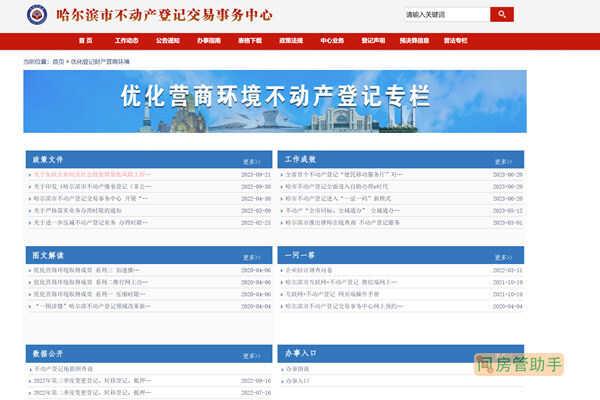Open 政策法规 from the red menu
600x400 pixels.
point(291,41)
